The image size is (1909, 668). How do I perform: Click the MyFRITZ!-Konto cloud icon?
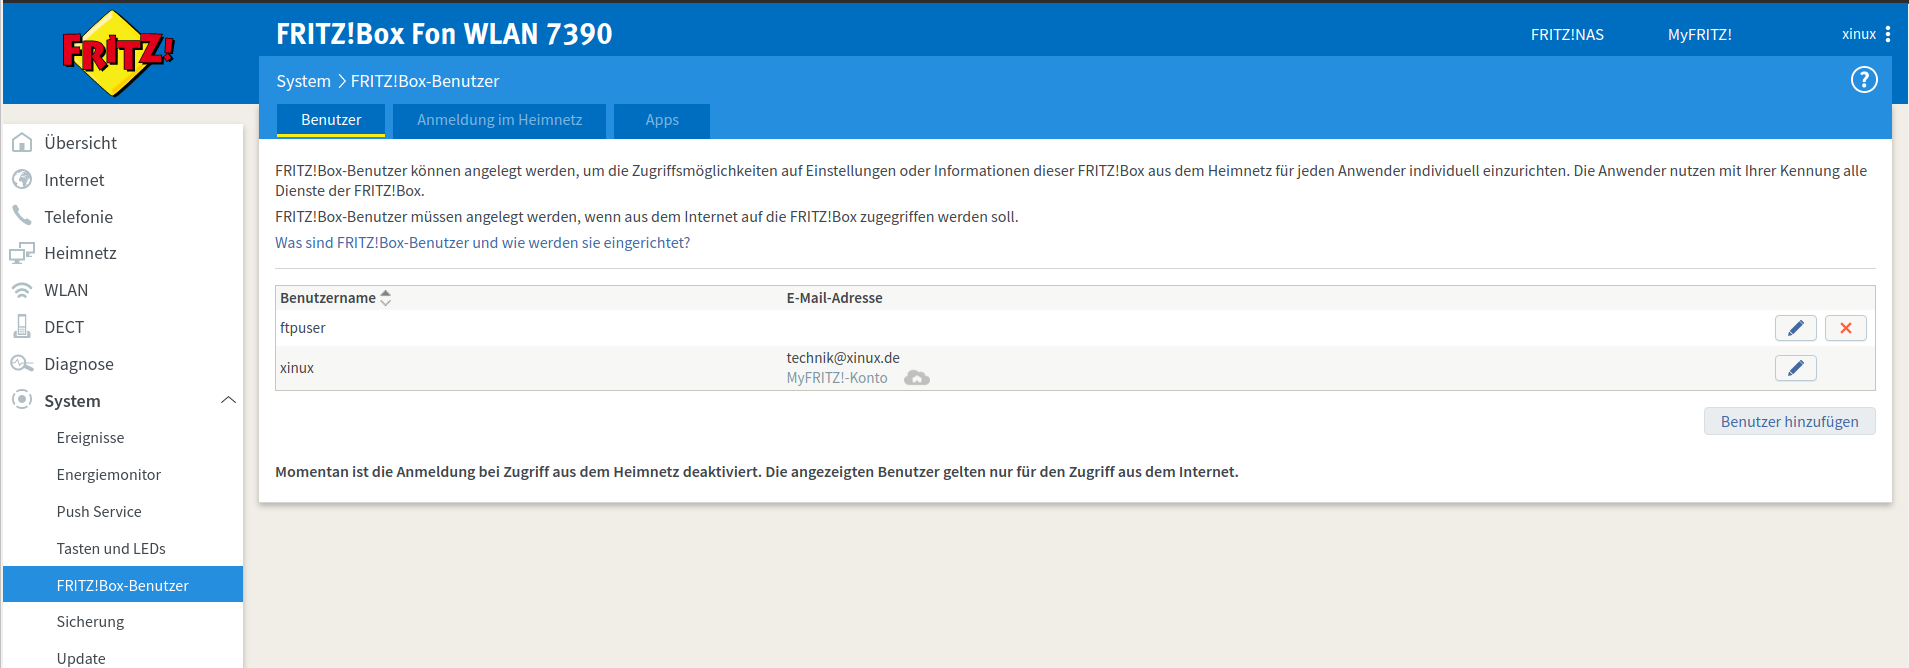point(916,378)
